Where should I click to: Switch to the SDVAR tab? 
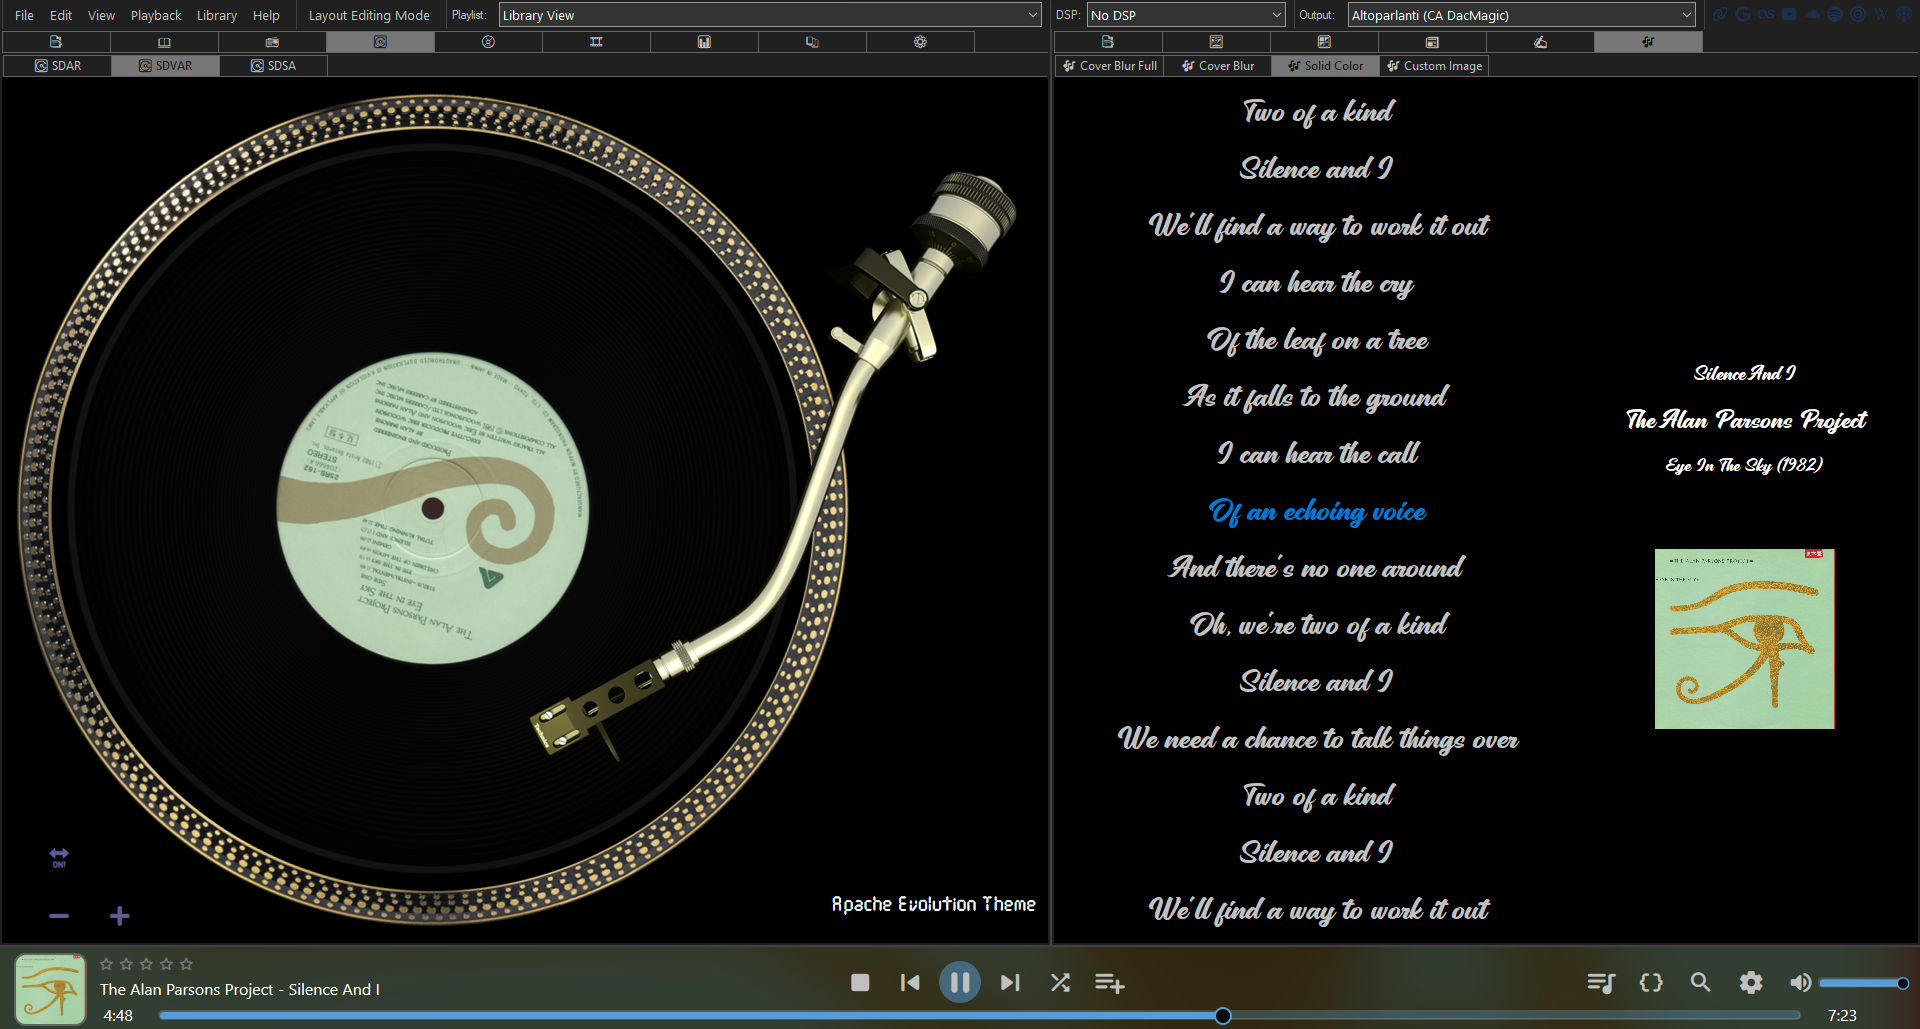click(x=165, y=66)
